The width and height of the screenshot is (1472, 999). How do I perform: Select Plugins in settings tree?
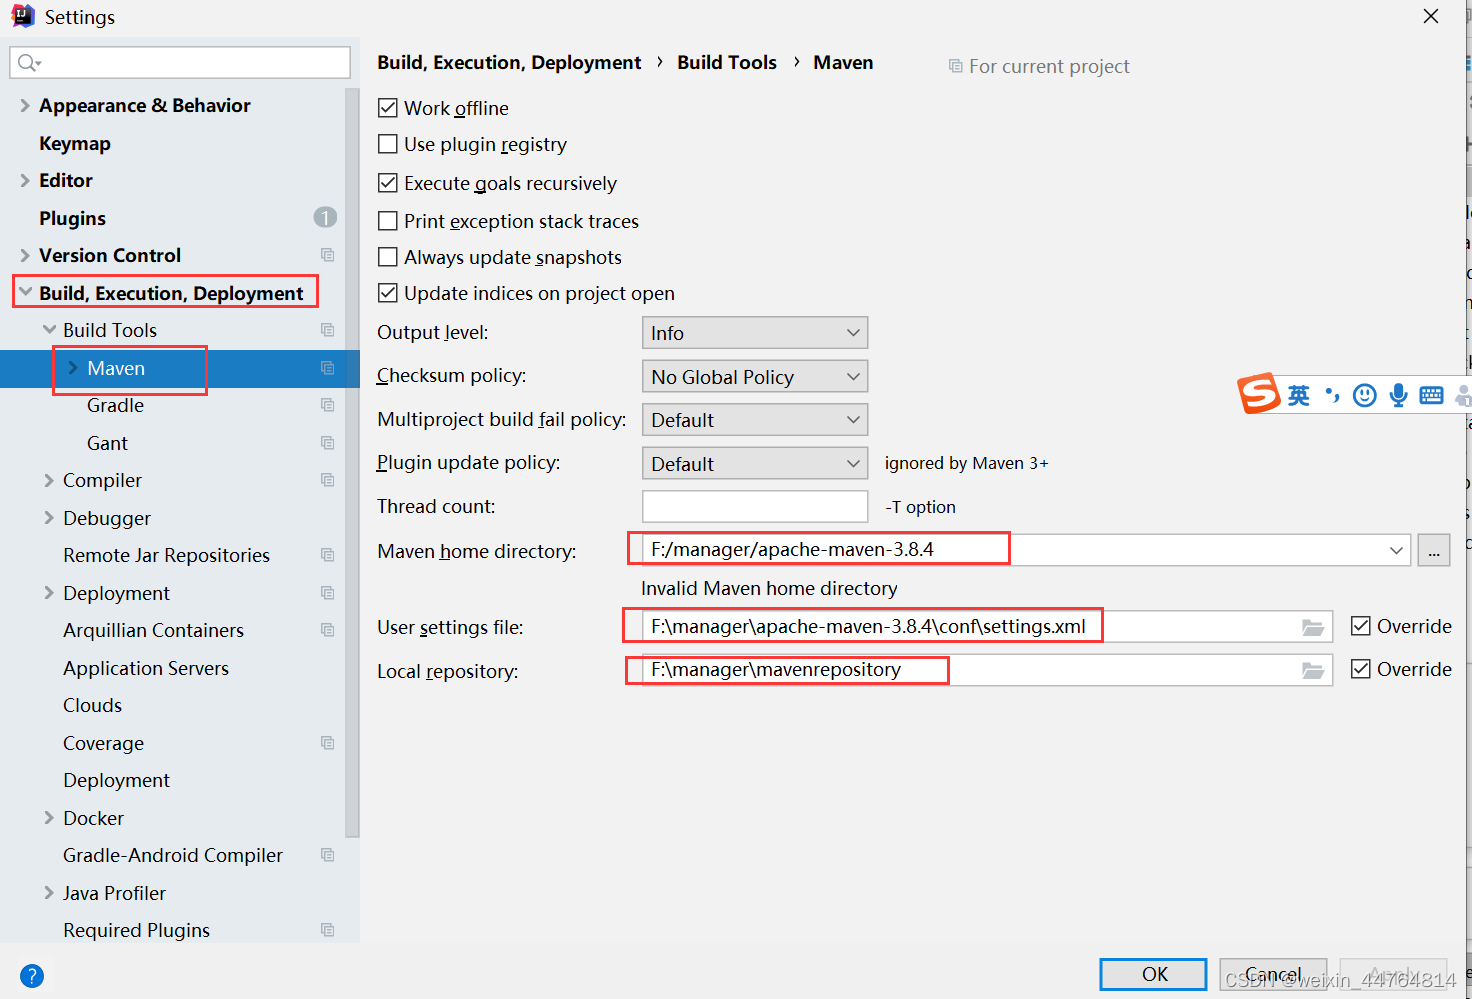[x=72, y=218]
